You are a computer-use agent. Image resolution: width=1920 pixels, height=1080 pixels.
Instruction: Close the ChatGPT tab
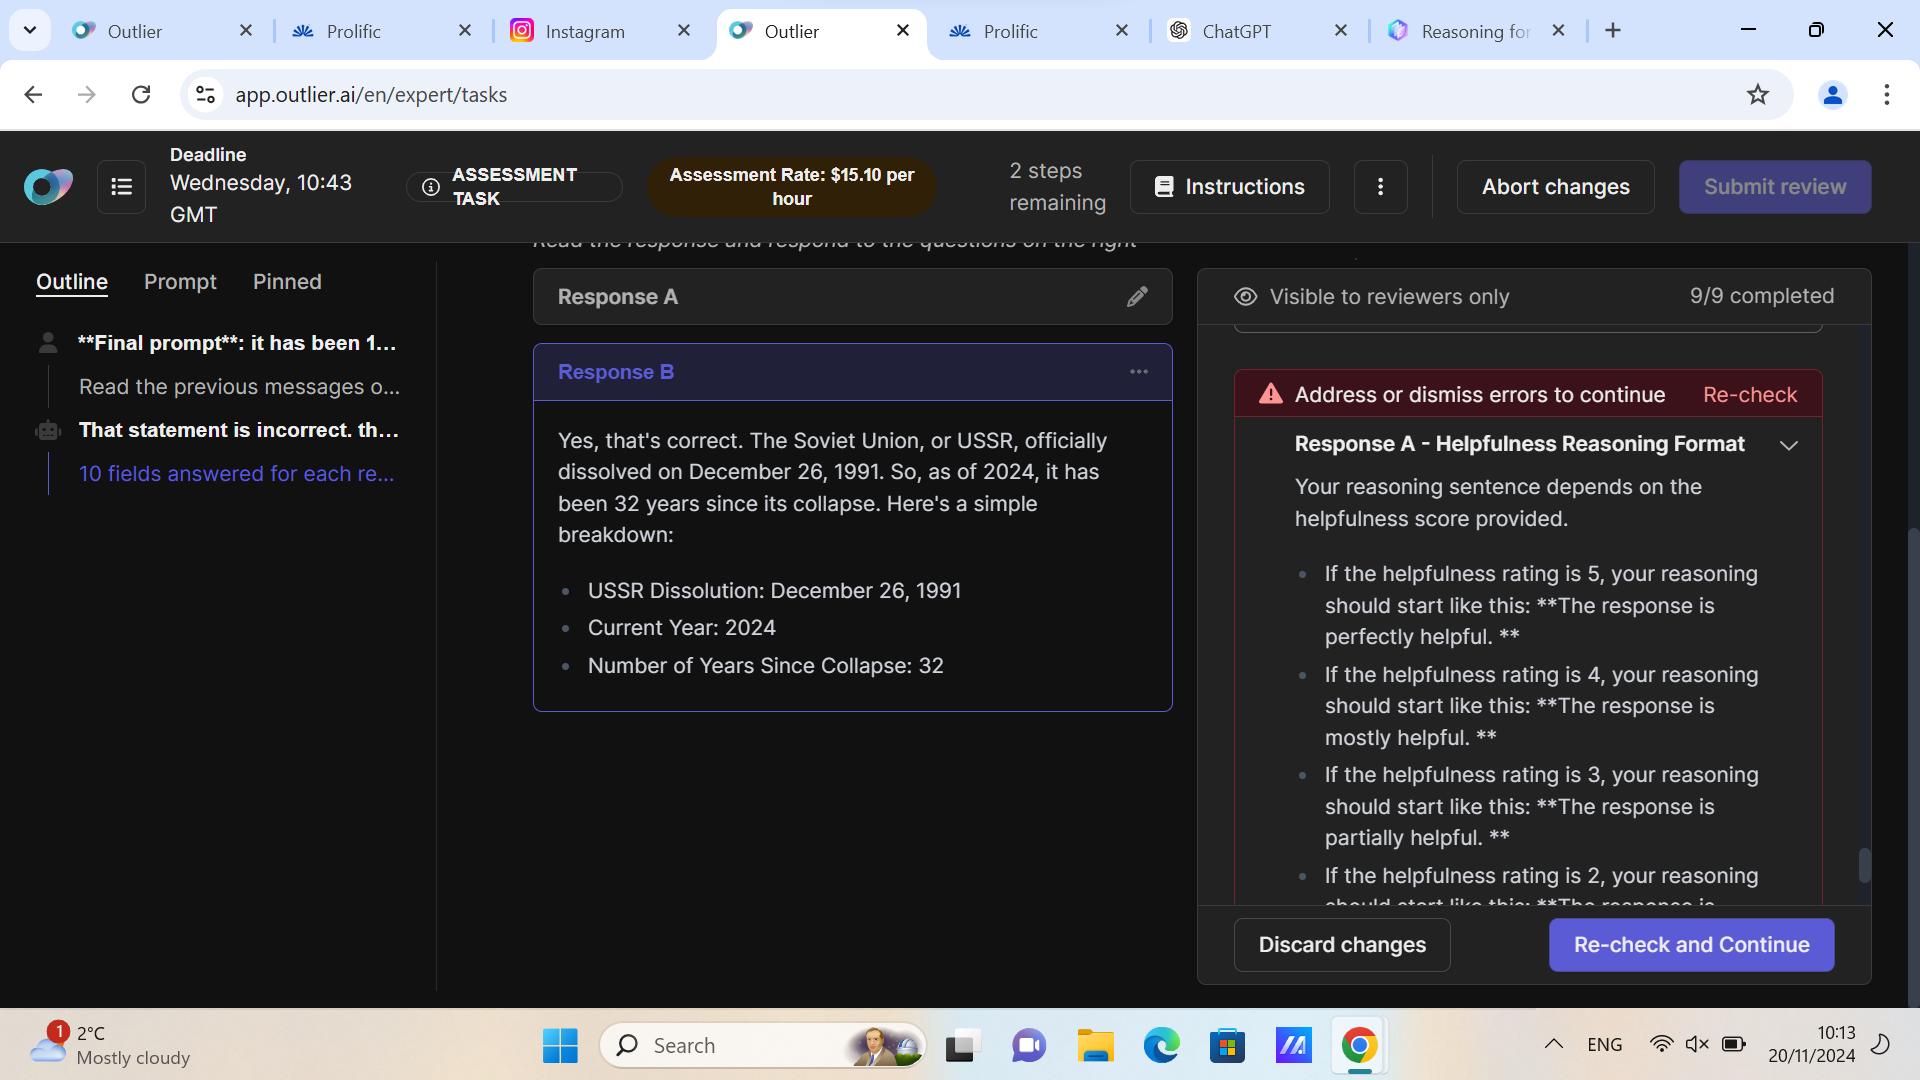coord(1341,31)
